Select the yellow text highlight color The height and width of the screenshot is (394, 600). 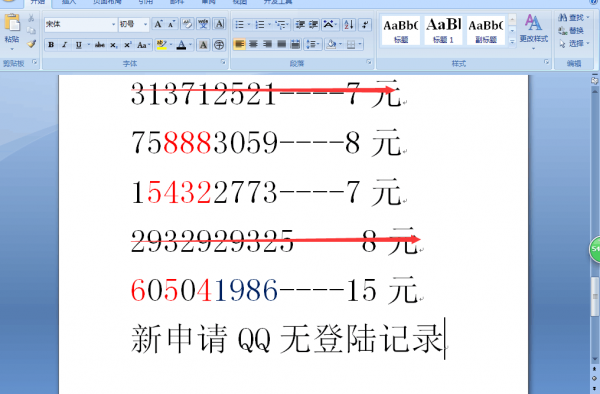tap(161, 45)
